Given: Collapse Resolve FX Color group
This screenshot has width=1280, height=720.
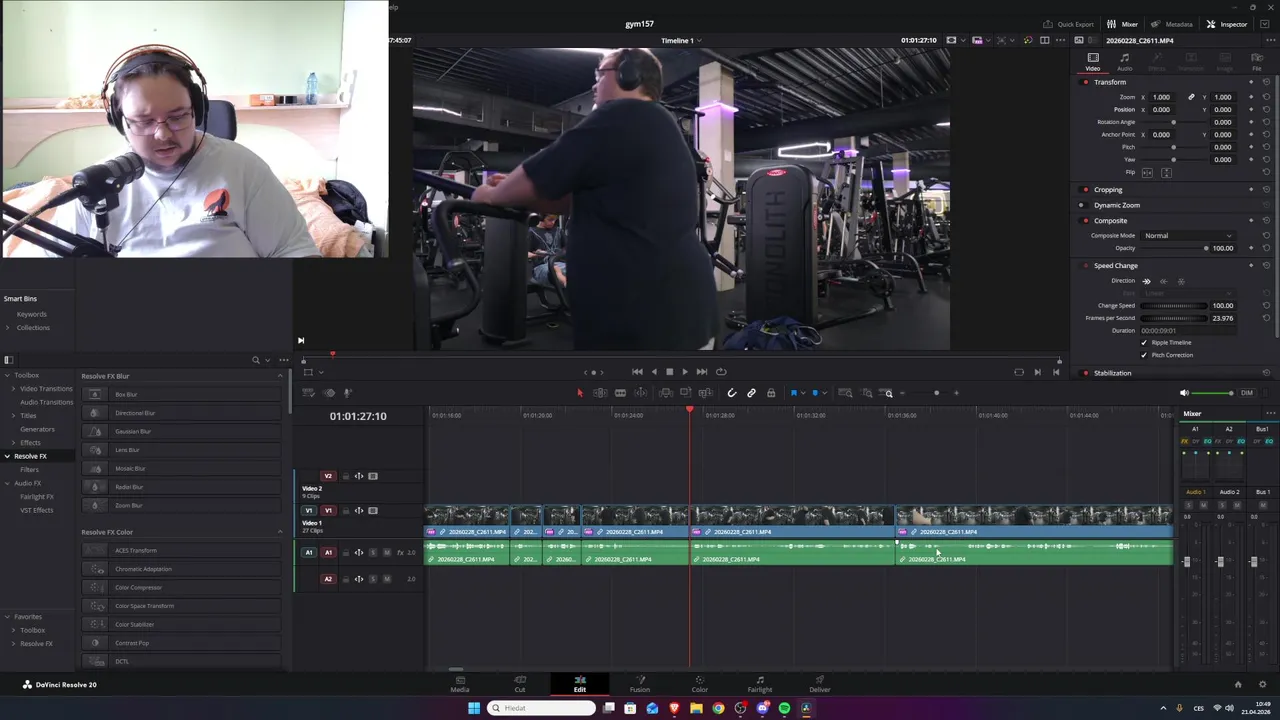Looking at the screenshot, I should 280,532.
